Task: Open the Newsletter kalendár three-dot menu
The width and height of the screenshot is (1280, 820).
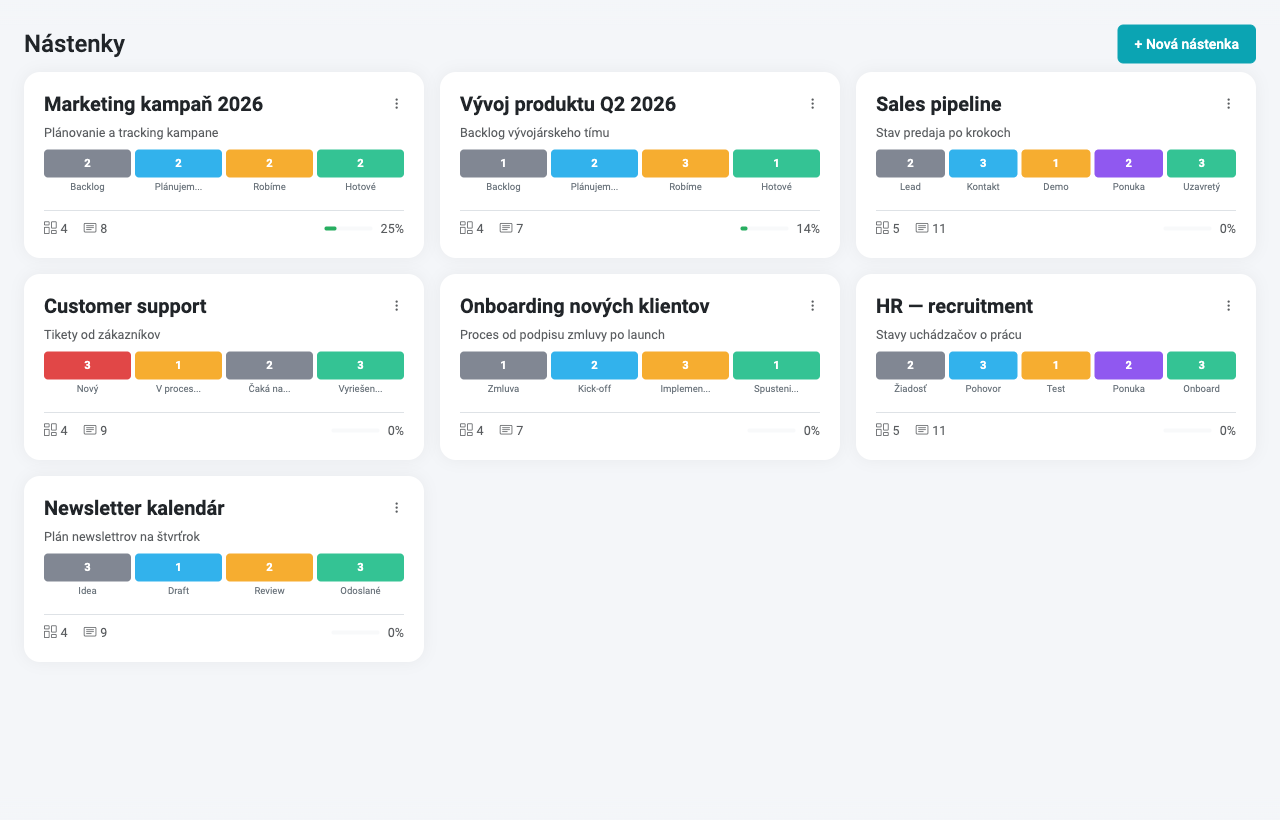Action: (396, 508)
